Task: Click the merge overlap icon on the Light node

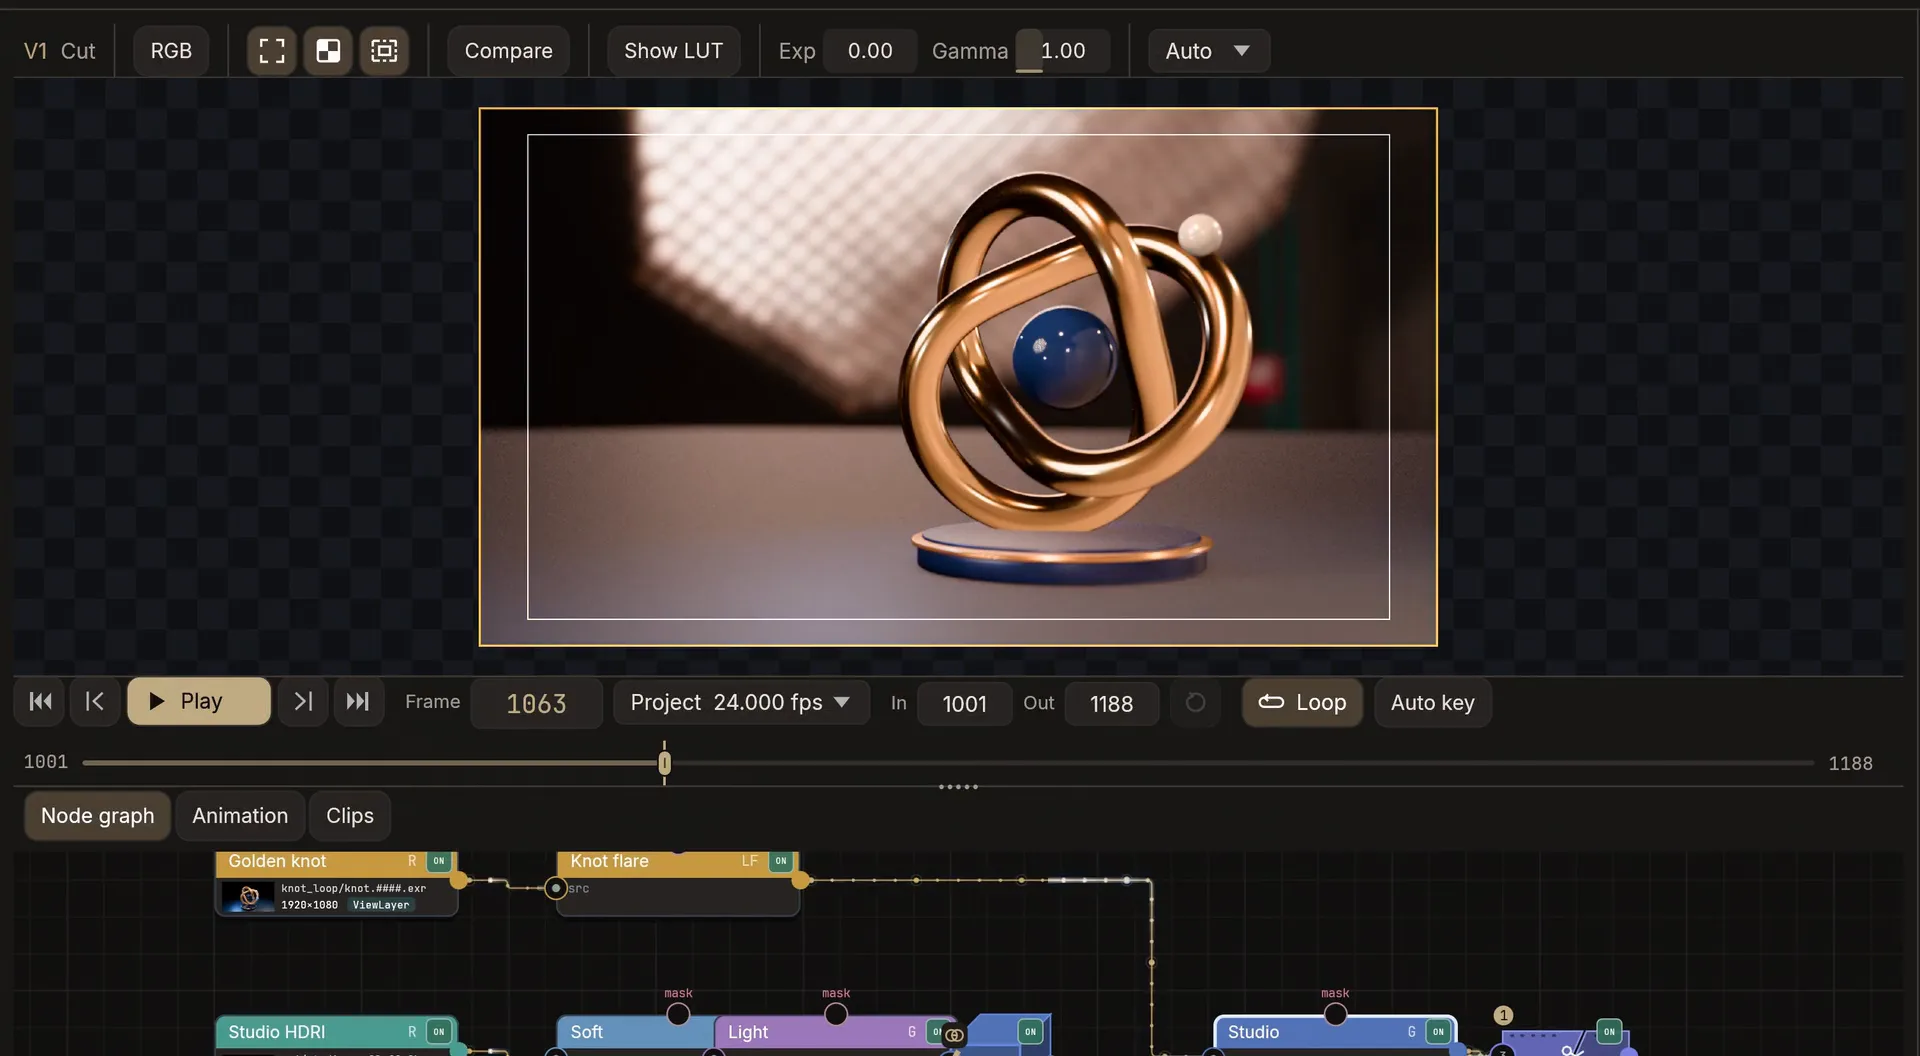Action: pos(954,1035)
